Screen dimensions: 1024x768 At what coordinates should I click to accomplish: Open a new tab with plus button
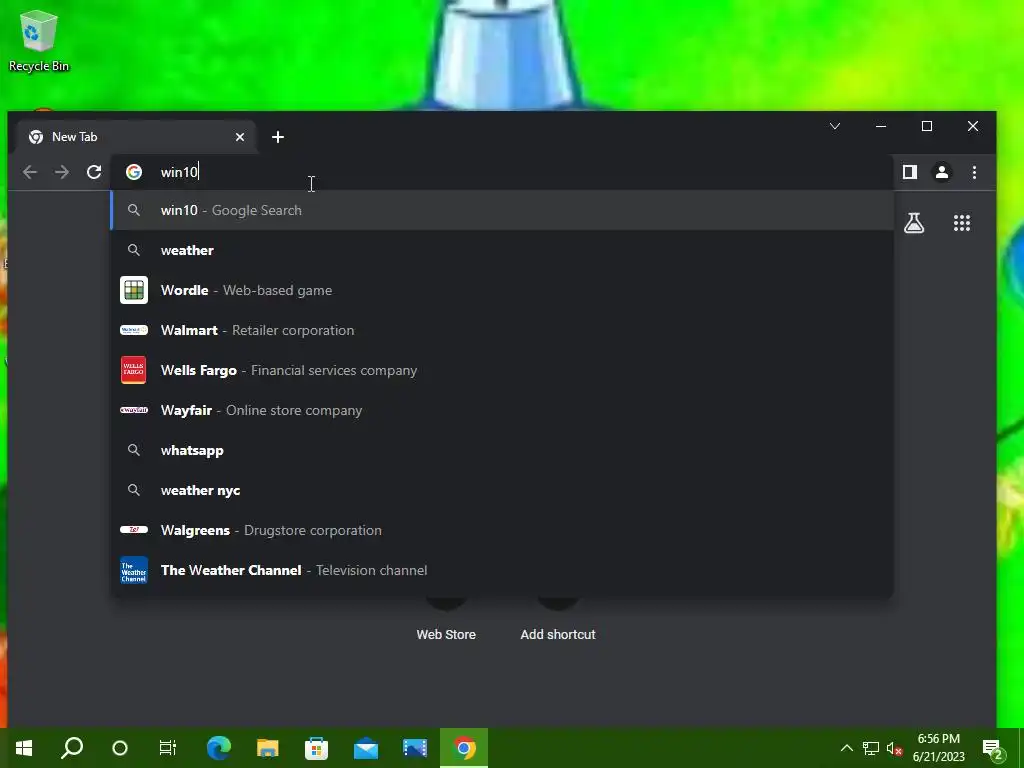tap(278, 137)
